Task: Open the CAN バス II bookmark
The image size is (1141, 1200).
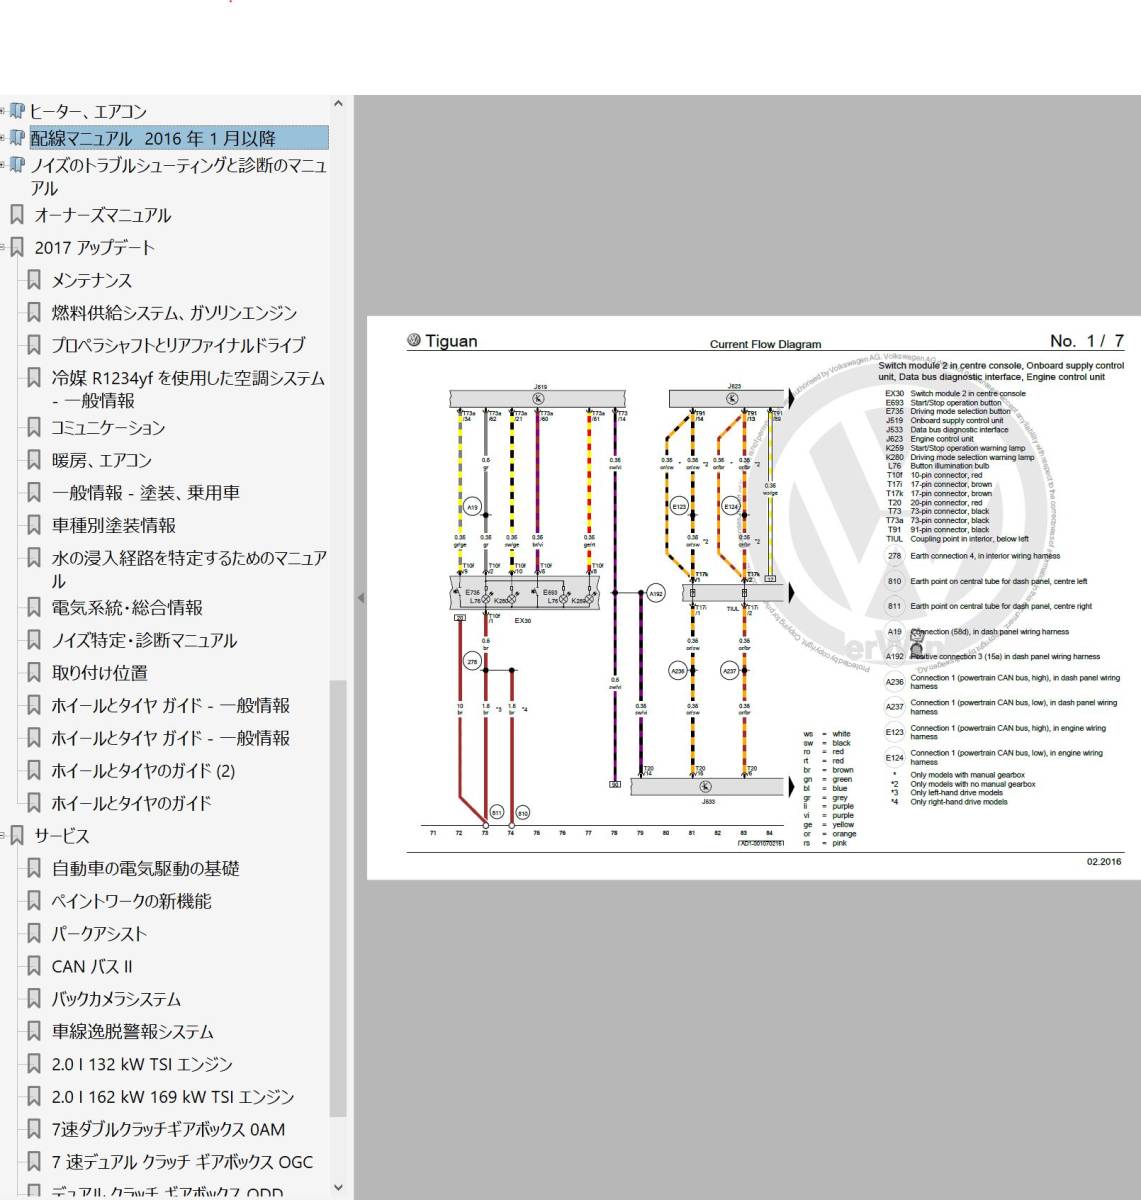Action: click(92, 967)
